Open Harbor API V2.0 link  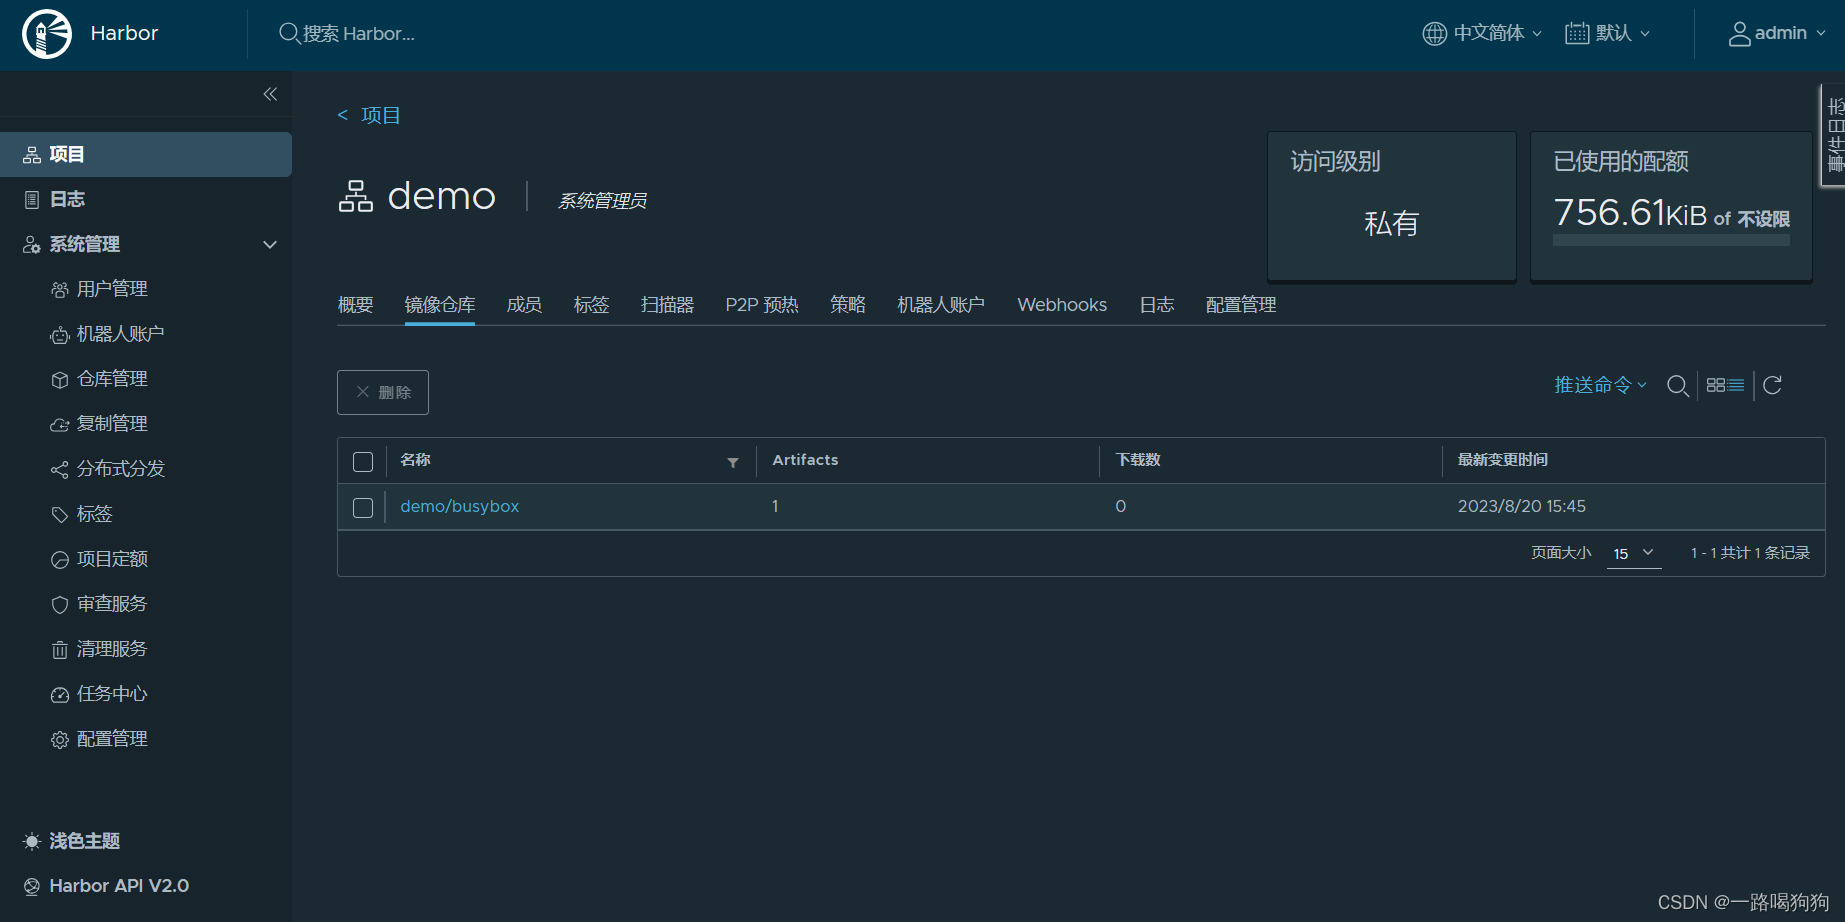point(118,886)
